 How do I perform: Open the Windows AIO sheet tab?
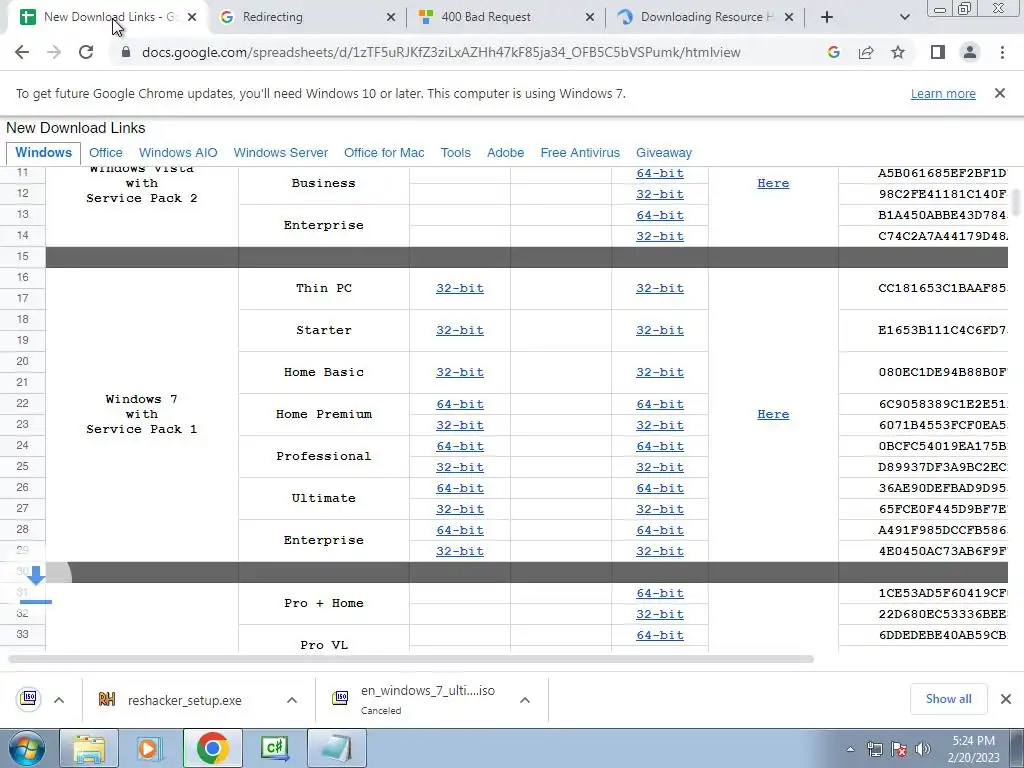(178, 153)
